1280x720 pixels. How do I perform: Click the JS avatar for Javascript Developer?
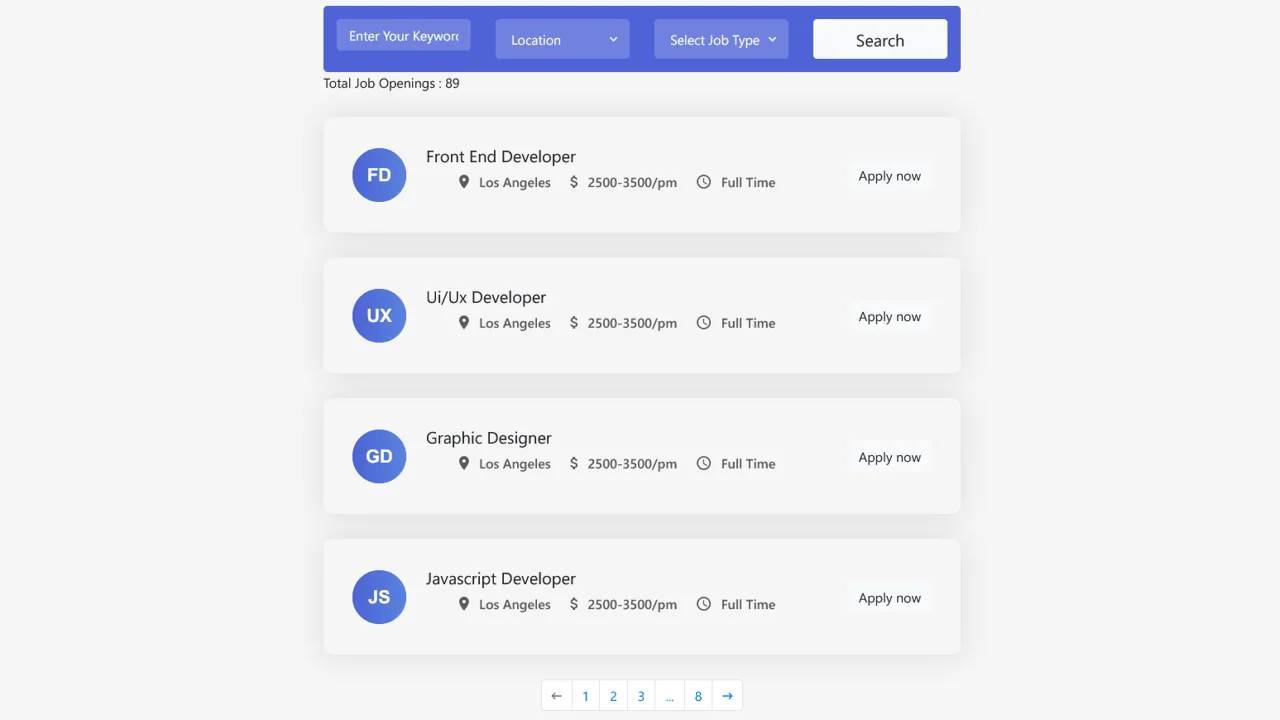point(379,596)
